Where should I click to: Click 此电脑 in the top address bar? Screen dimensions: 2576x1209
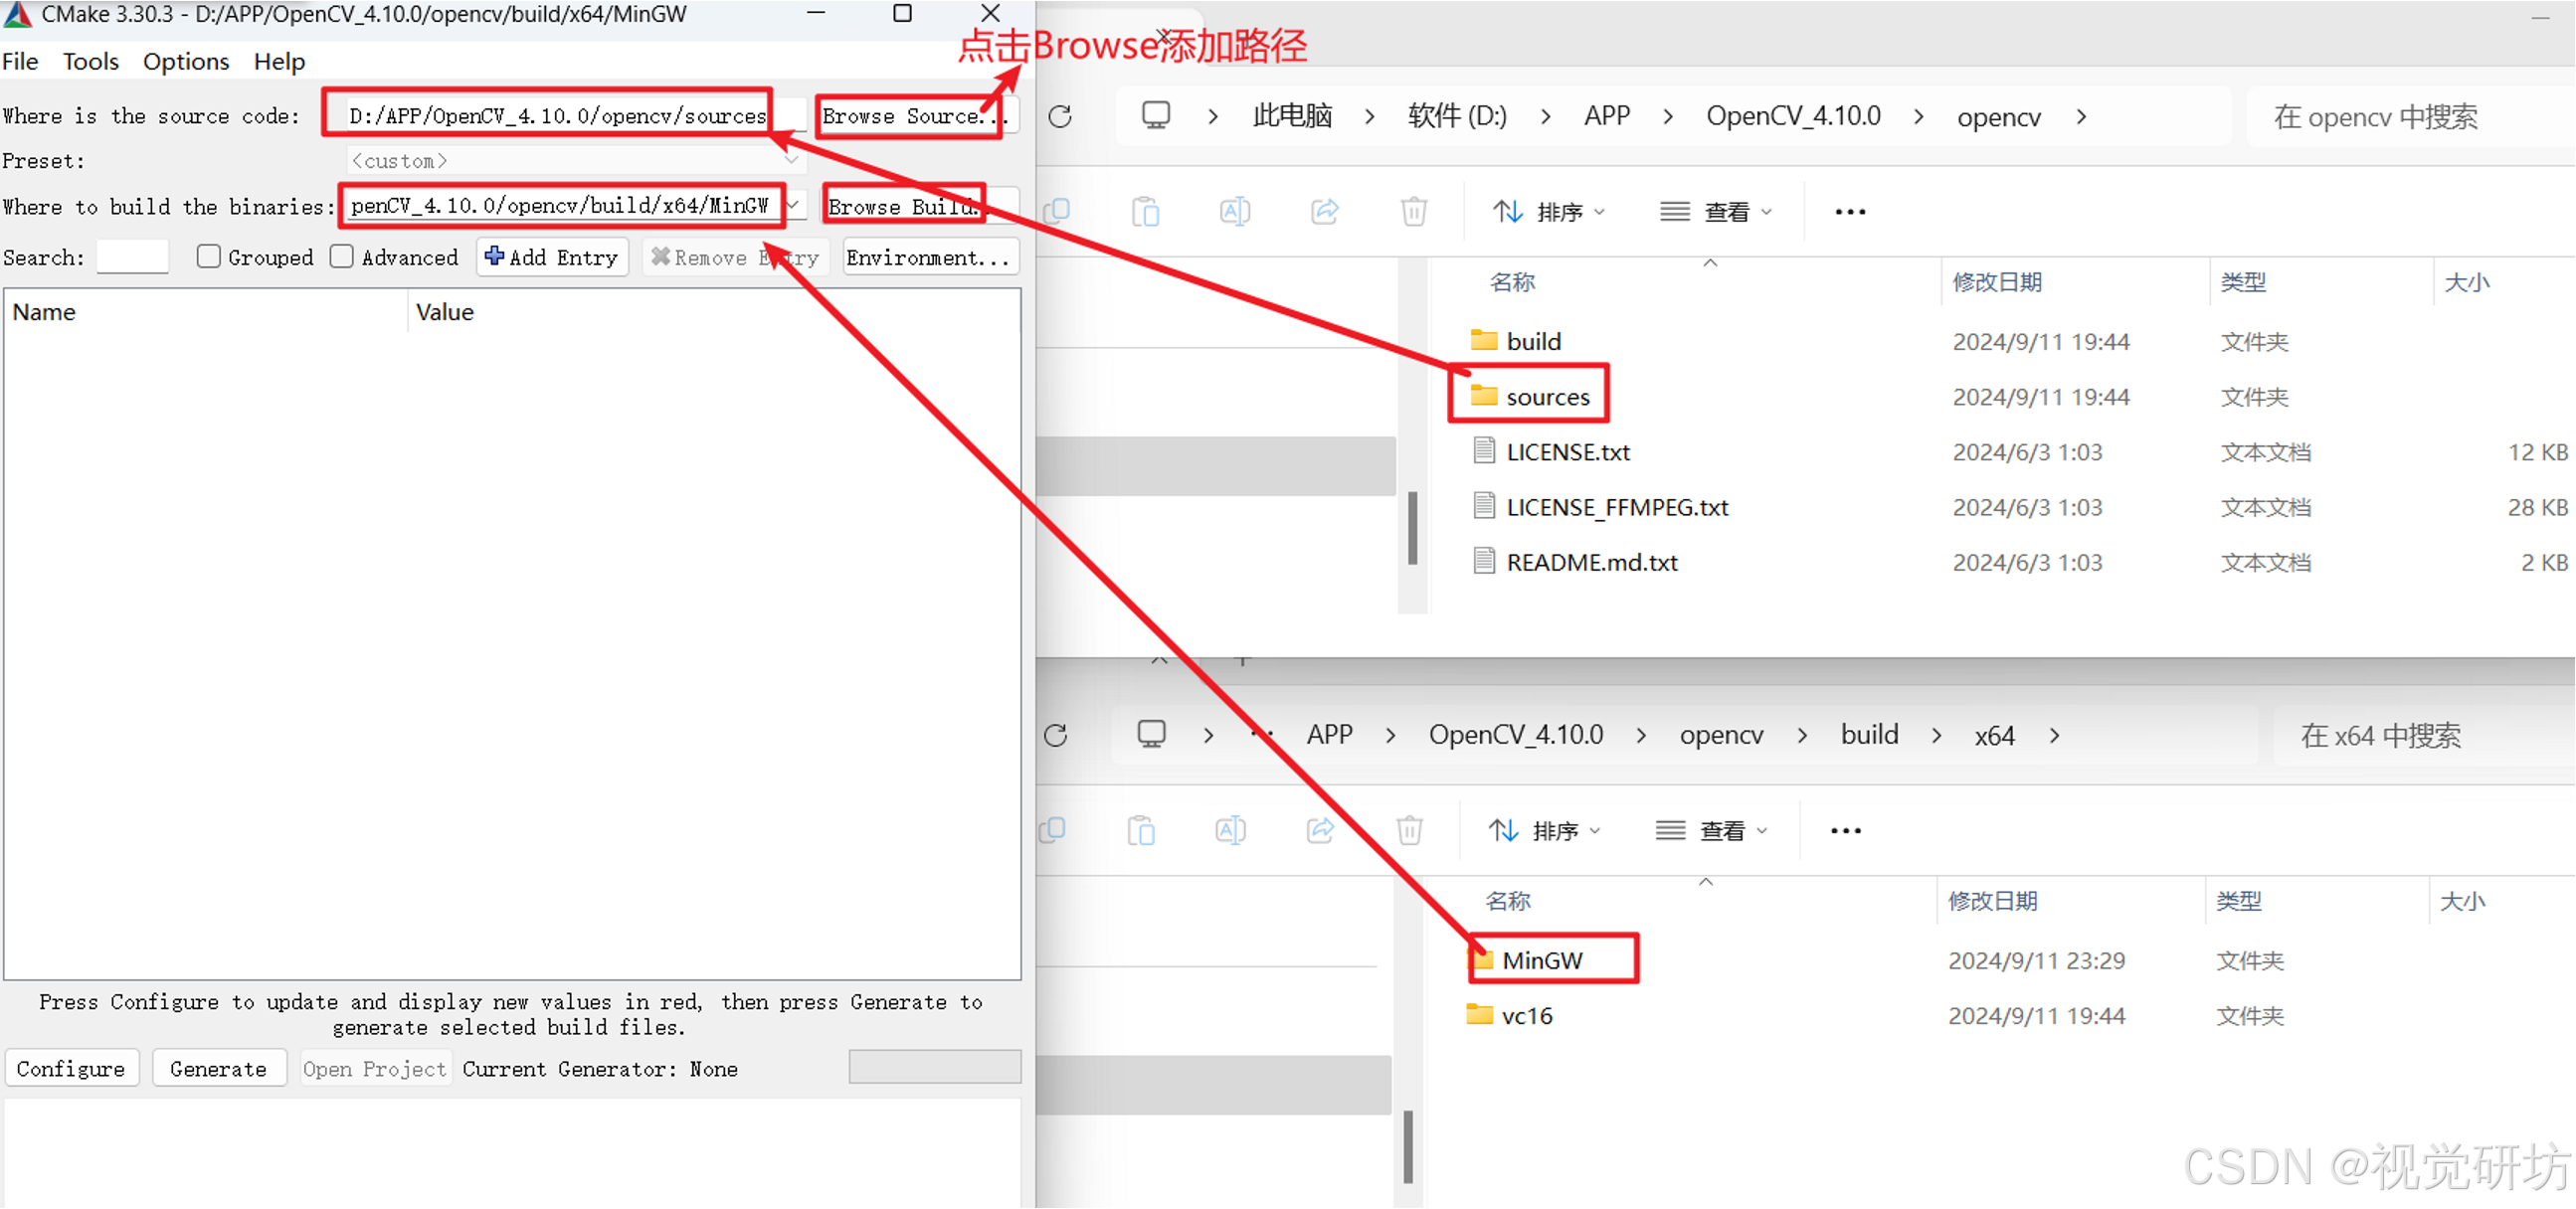[1292, 116]
